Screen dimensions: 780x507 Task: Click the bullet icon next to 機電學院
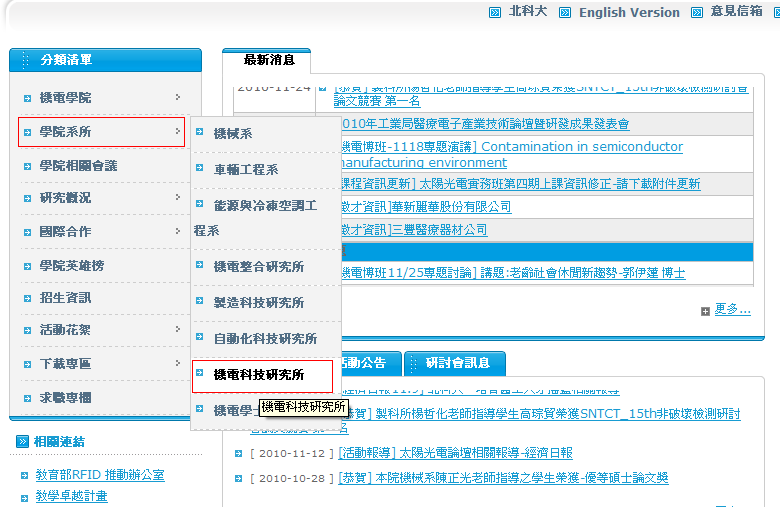tap(27, 99)
